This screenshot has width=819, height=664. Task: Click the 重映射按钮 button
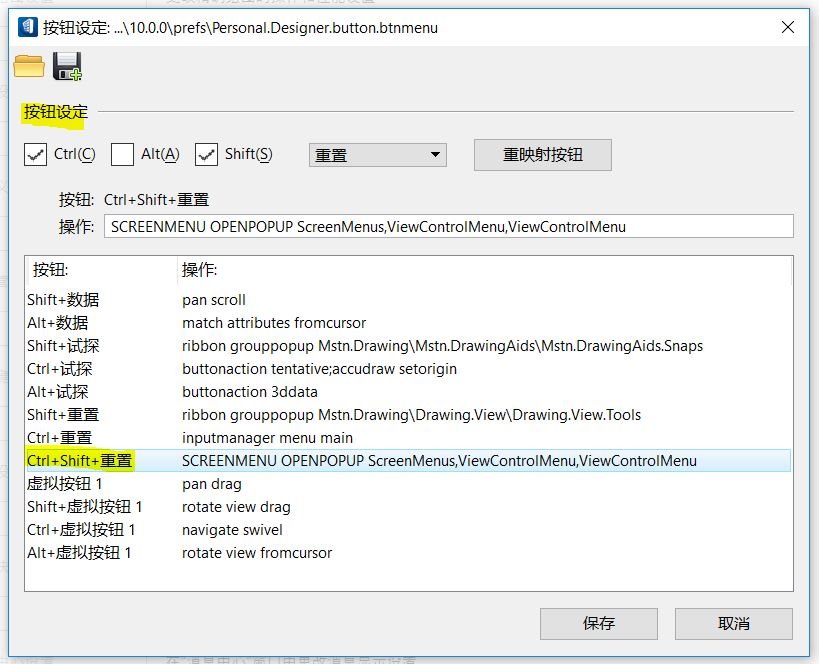[543, 155]
